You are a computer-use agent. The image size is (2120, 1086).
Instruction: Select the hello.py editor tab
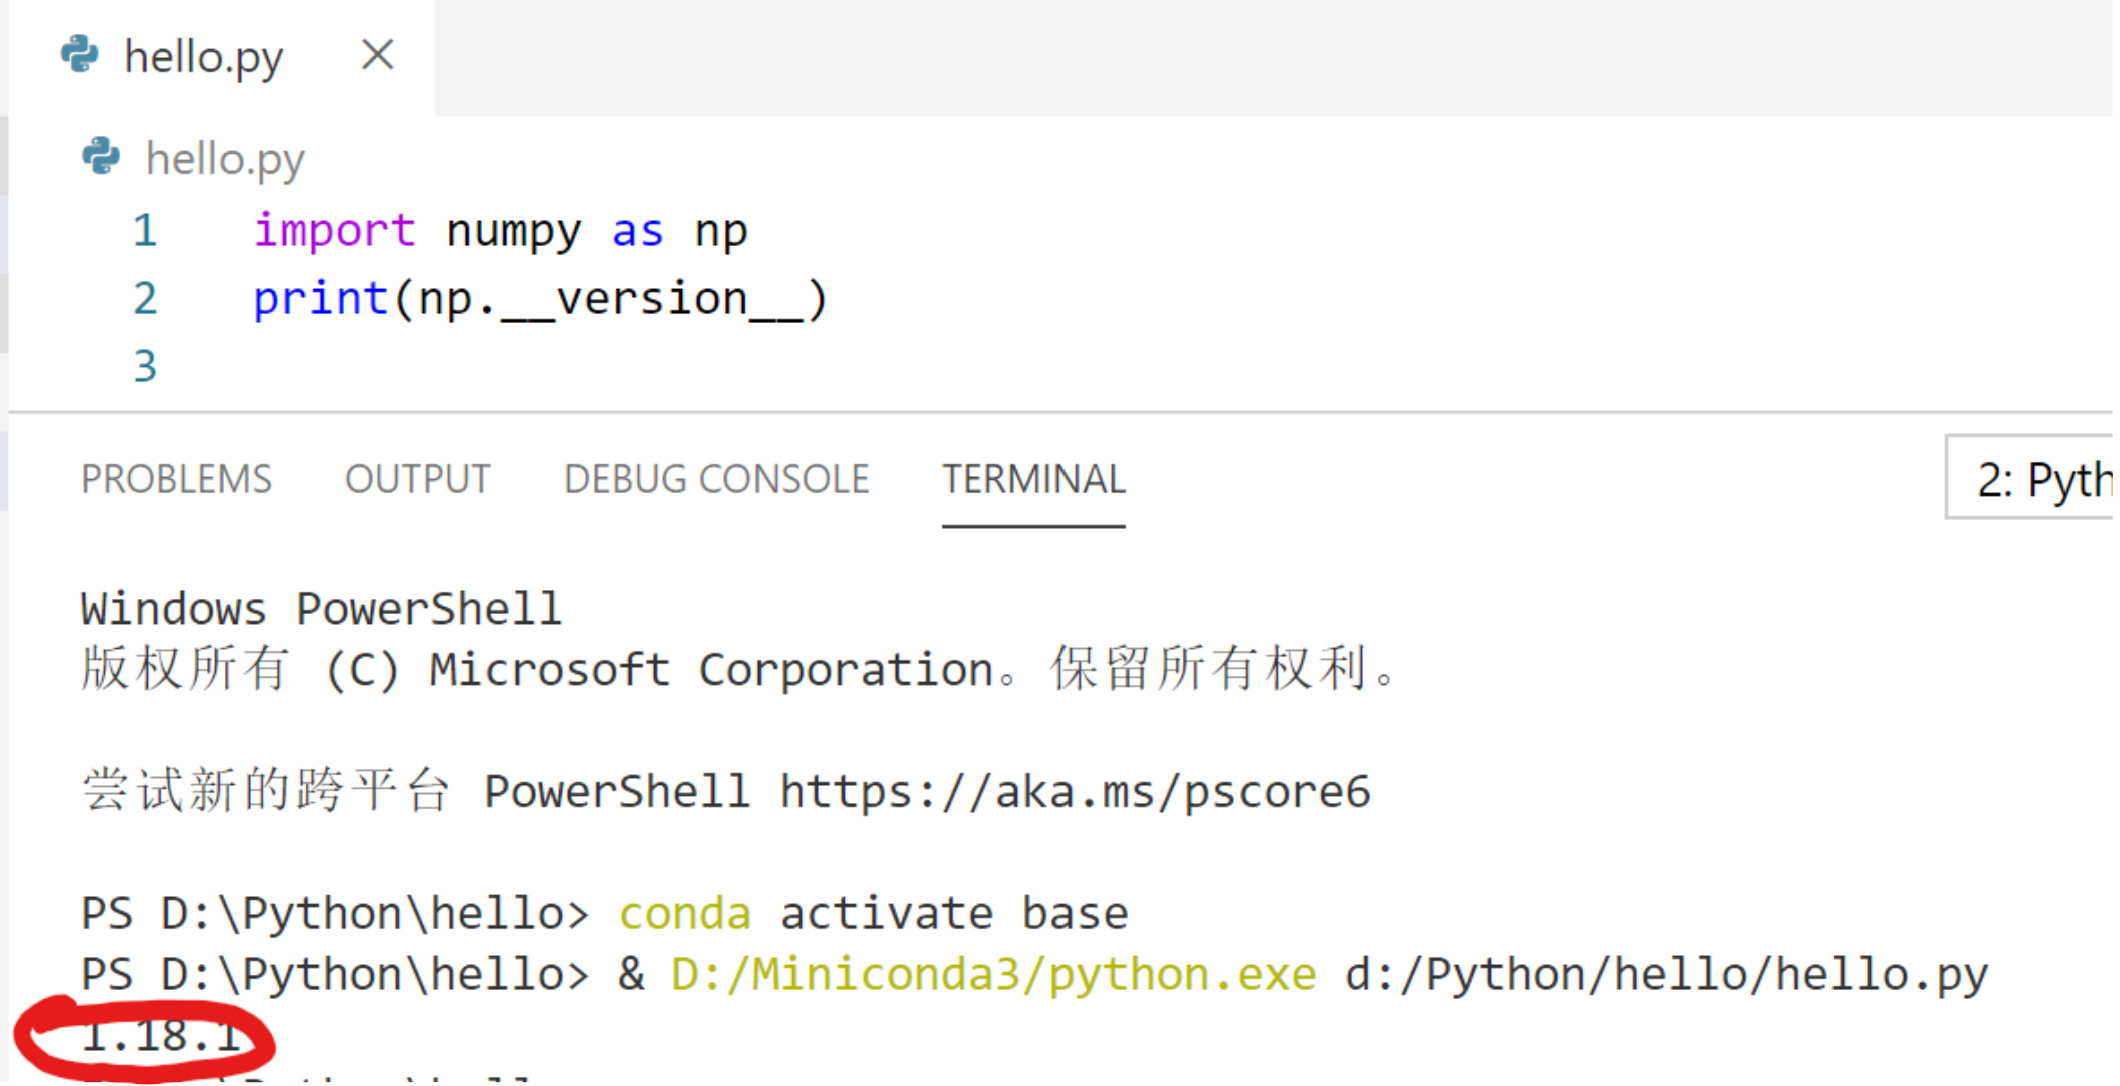tap(203, 56)
